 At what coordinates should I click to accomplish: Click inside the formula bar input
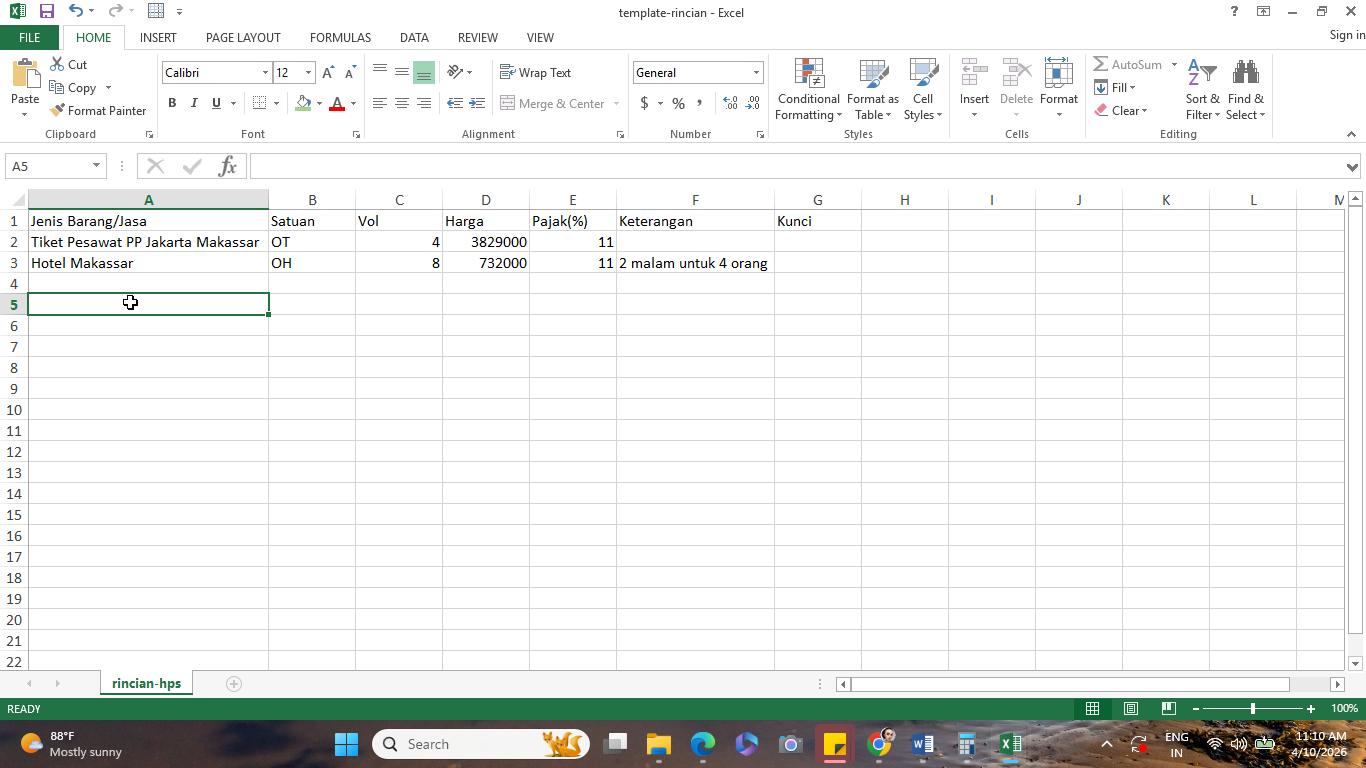pos(795,166)
